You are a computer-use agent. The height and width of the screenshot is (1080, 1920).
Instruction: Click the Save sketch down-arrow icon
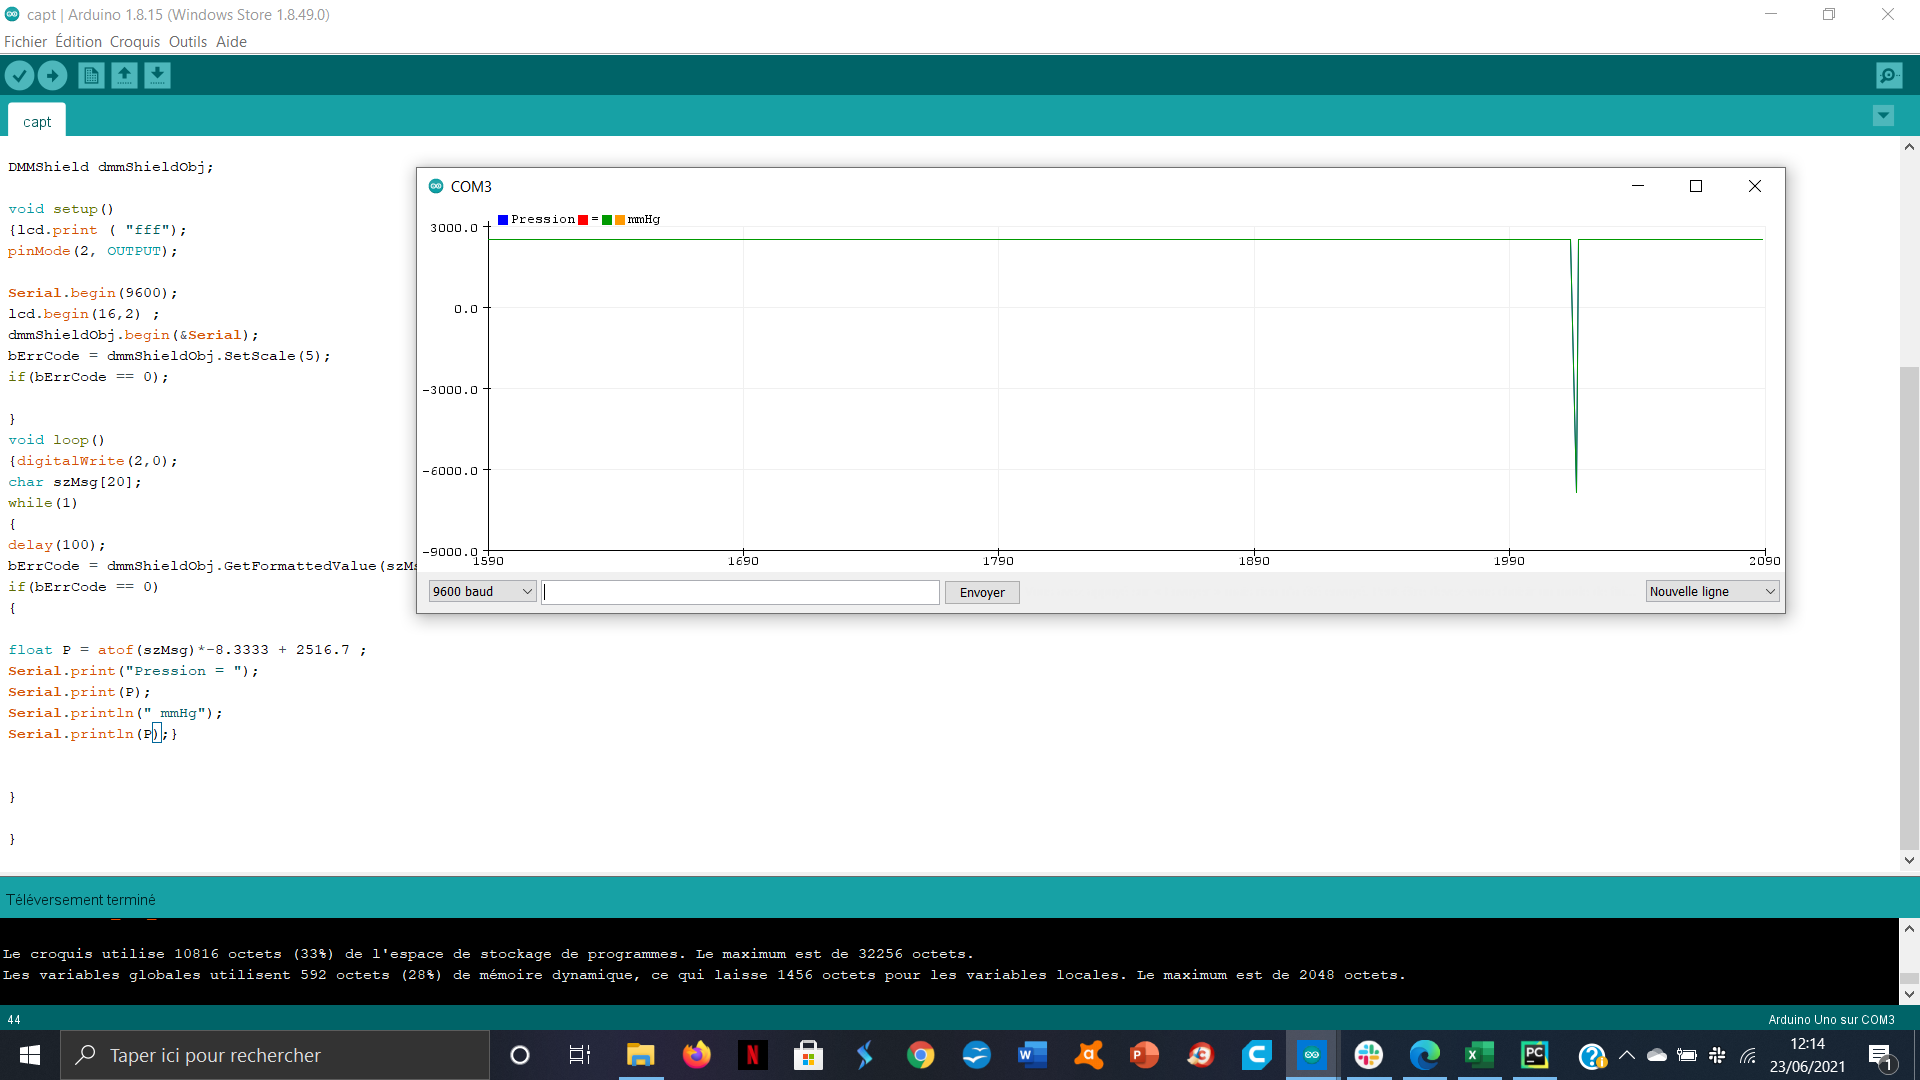pos(157,75)
